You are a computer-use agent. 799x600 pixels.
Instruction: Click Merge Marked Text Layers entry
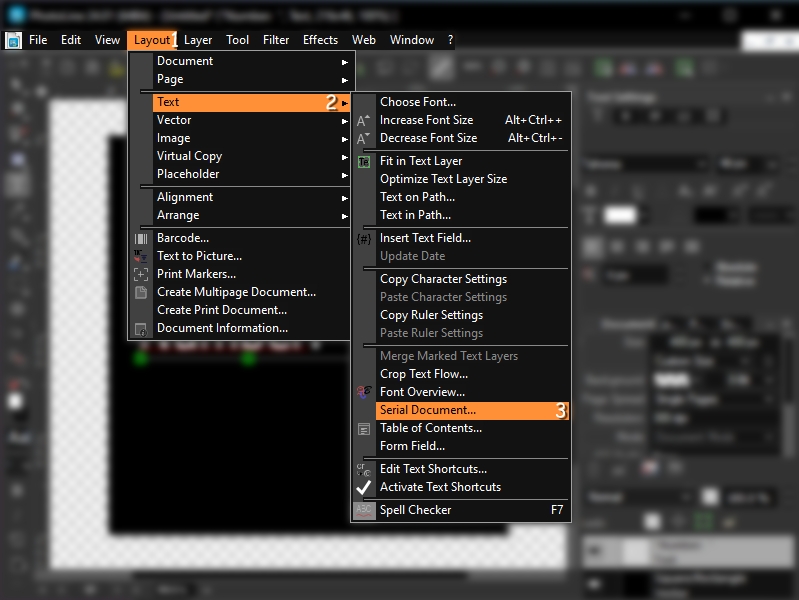click(x=449, y=356)
